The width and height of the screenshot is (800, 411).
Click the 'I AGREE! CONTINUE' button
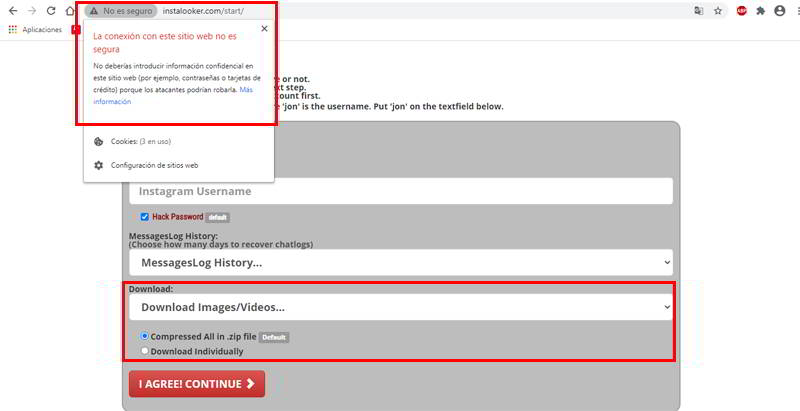[x=197, y=383]
